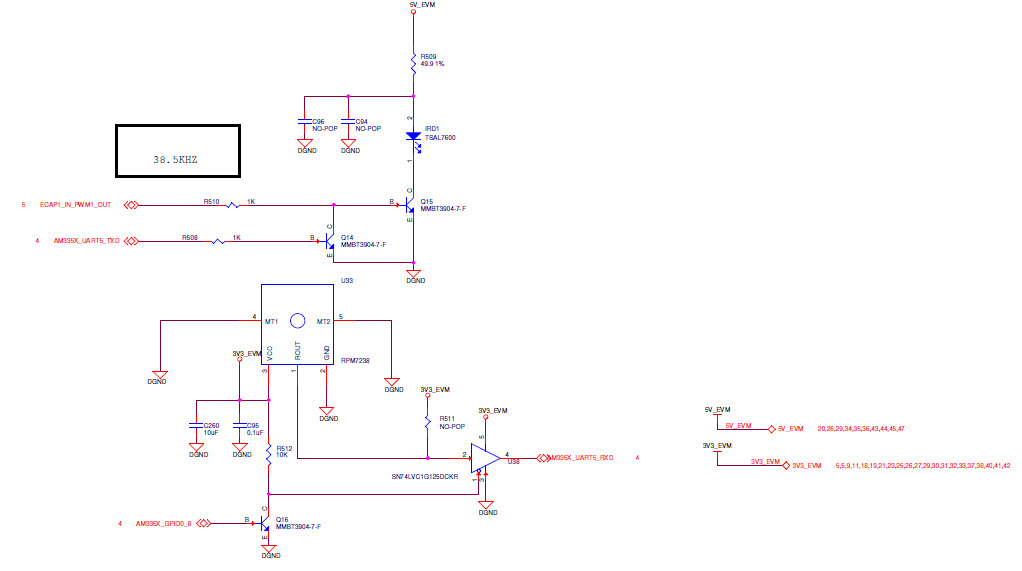Click the DGND ground symbol below Q15 emitter
This screenshot has height=571, width=1022.
point(413,274)
